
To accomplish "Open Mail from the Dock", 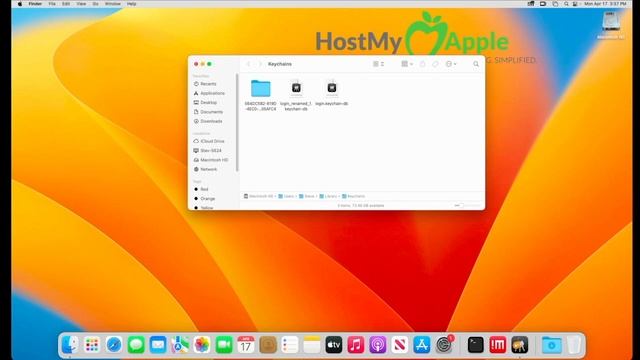I will point(158,345).
